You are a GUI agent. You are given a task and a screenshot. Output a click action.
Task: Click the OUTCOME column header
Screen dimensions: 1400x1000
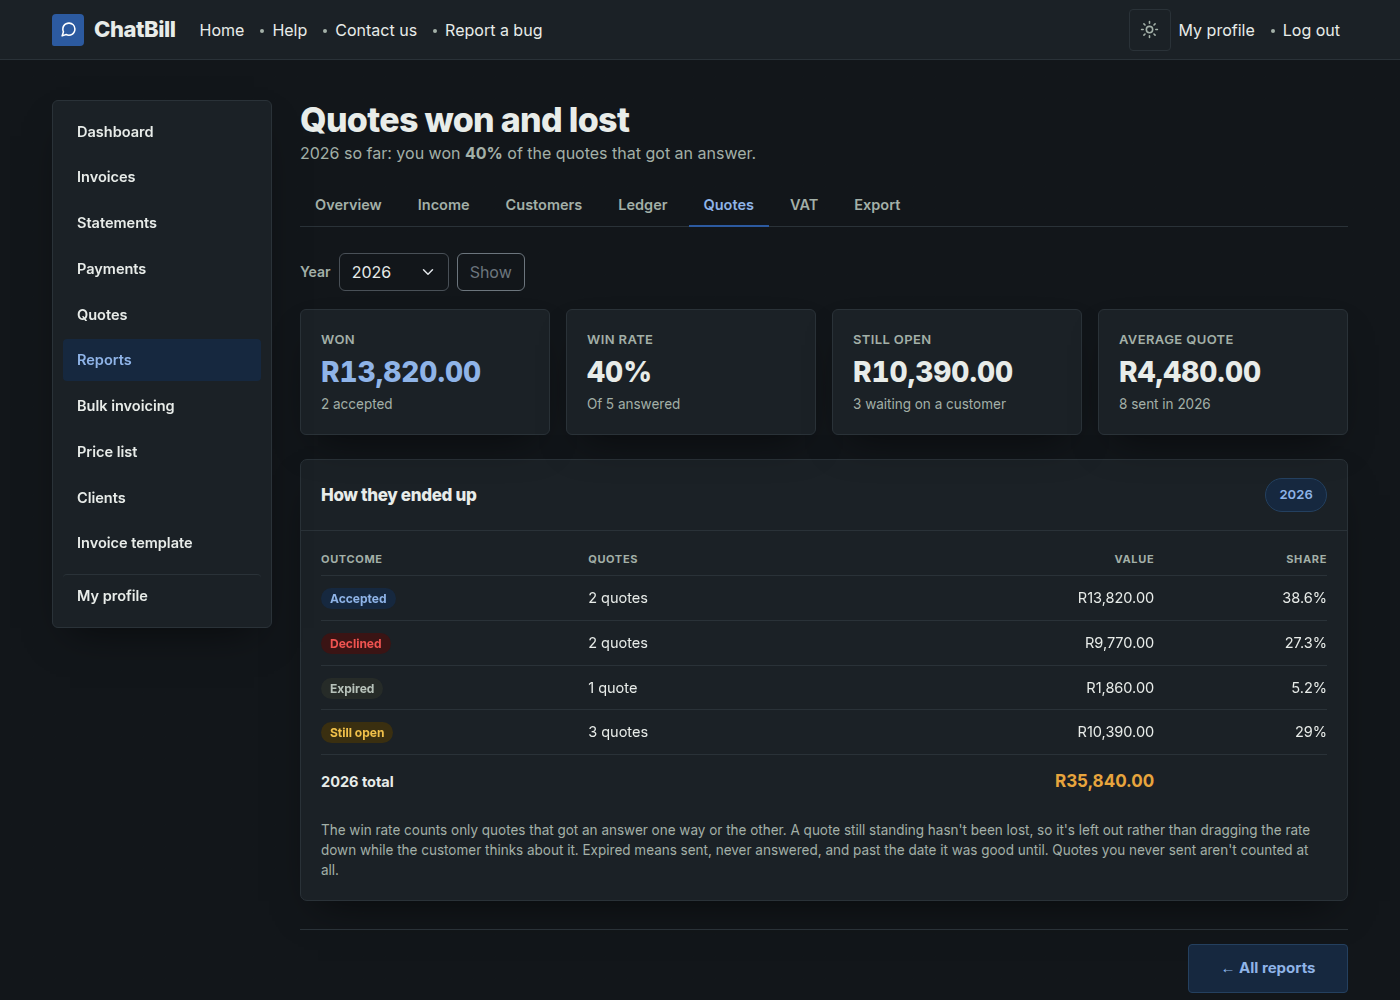click(x=351, y=559)
